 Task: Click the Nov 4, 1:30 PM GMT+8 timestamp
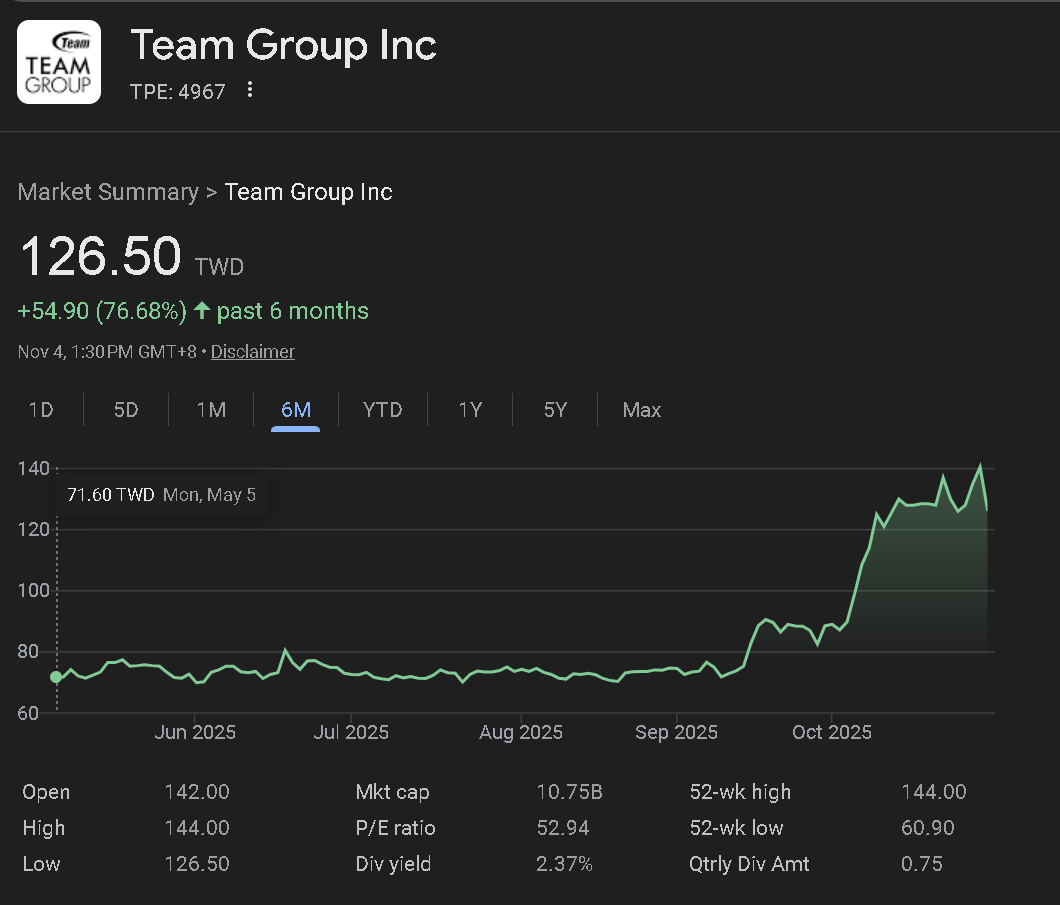[107, 351]
